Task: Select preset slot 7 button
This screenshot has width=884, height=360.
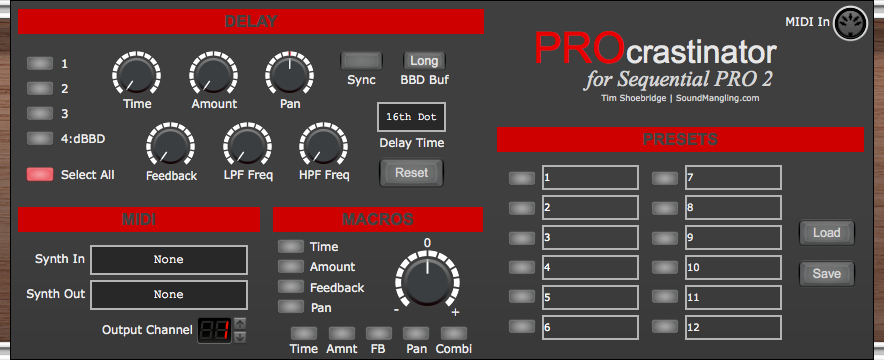Action: tap(665, 178)
